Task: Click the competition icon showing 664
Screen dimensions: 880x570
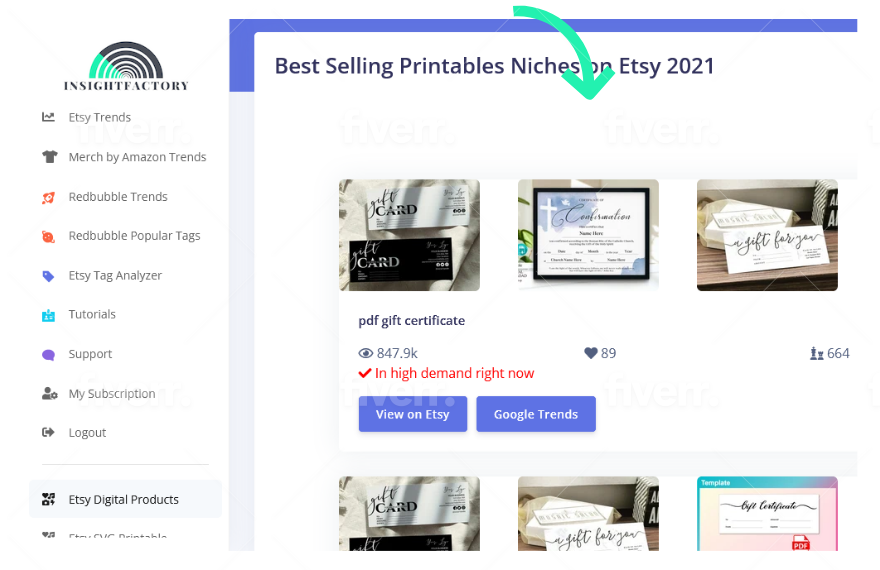Action: point(817,353)
